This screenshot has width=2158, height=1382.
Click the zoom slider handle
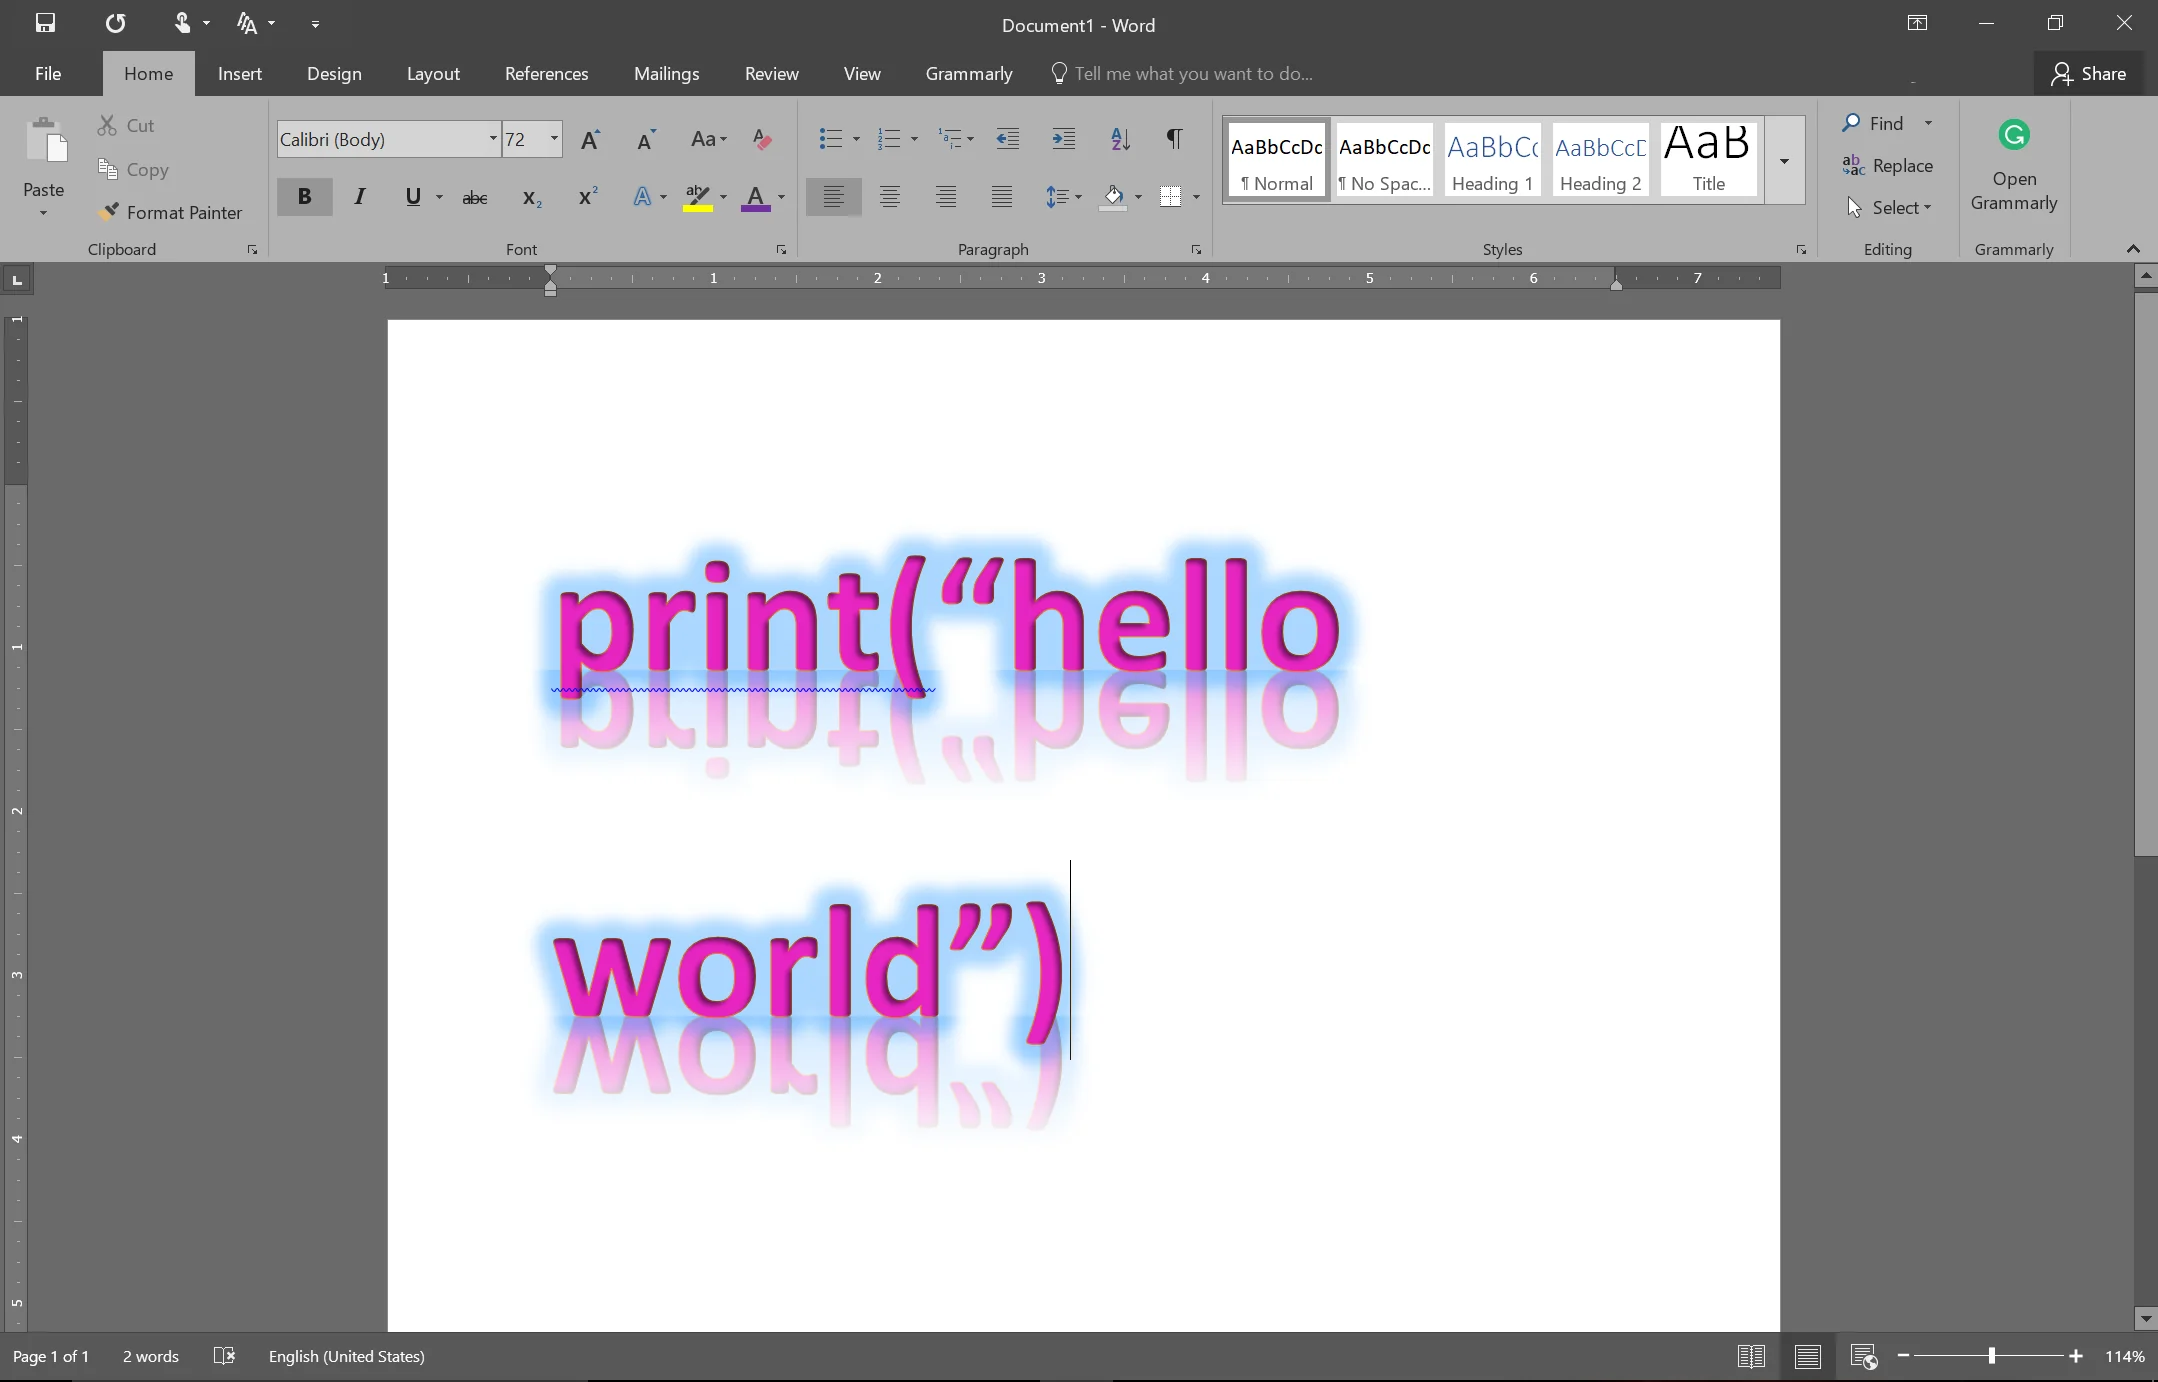click(x=1991, y=1356)
